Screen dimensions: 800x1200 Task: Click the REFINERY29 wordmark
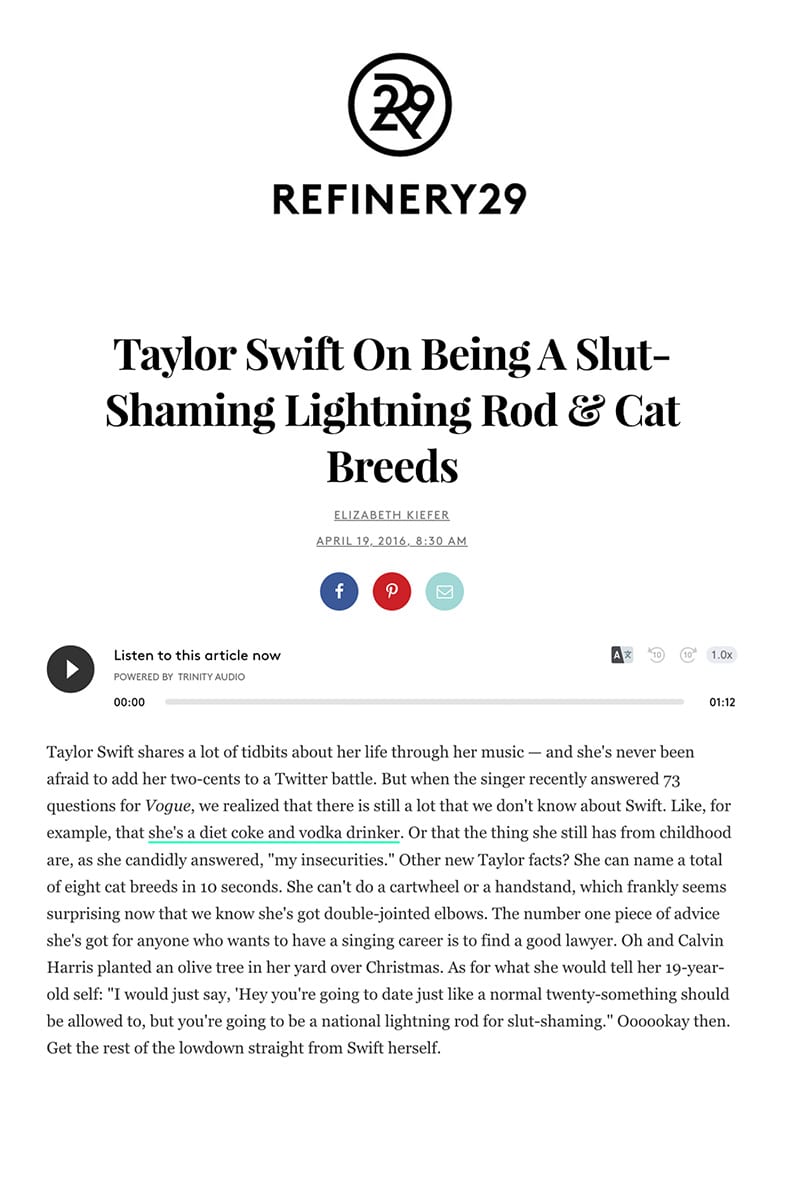point(400,198)
